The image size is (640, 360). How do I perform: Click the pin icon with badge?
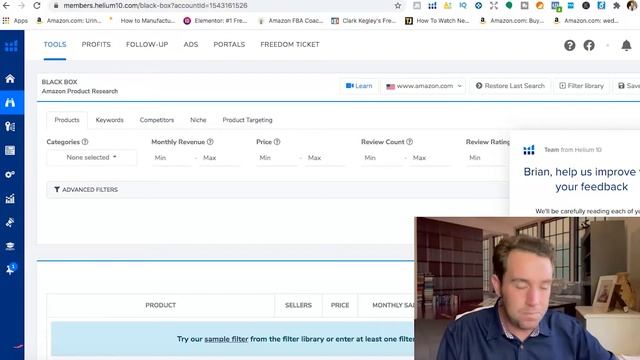11,269
